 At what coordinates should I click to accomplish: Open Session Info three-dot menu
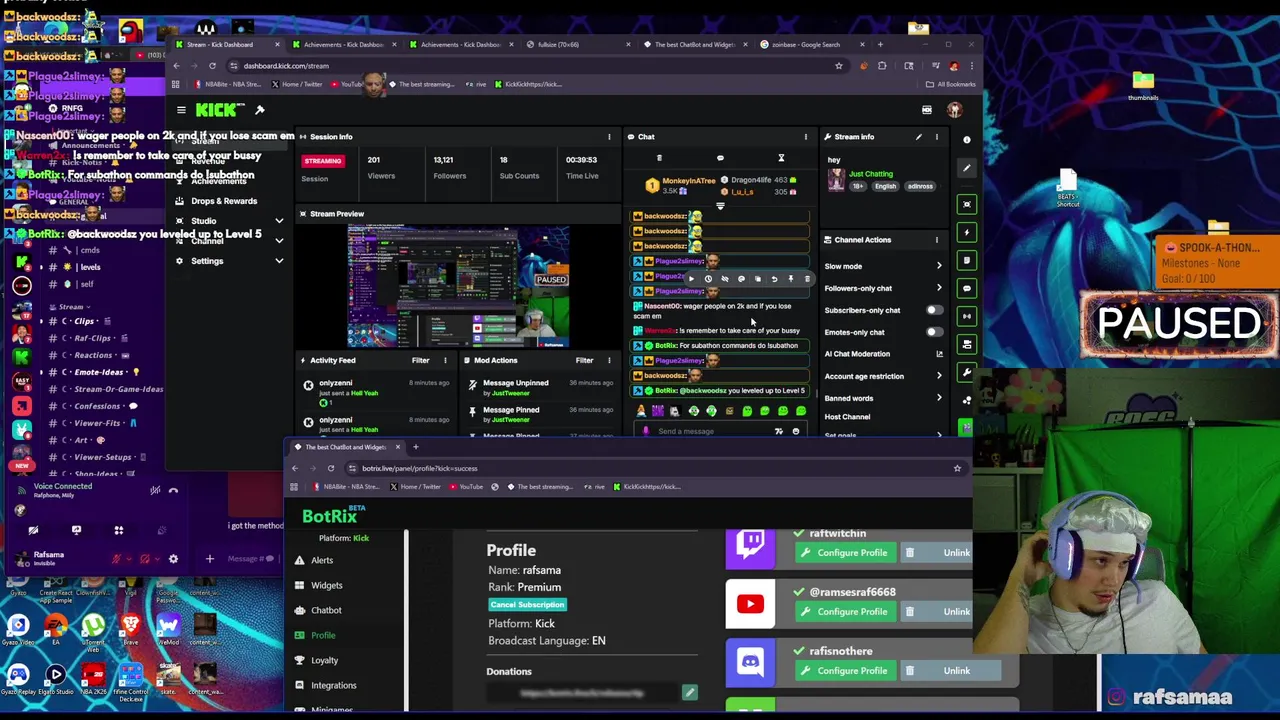(x=609, y=137)
